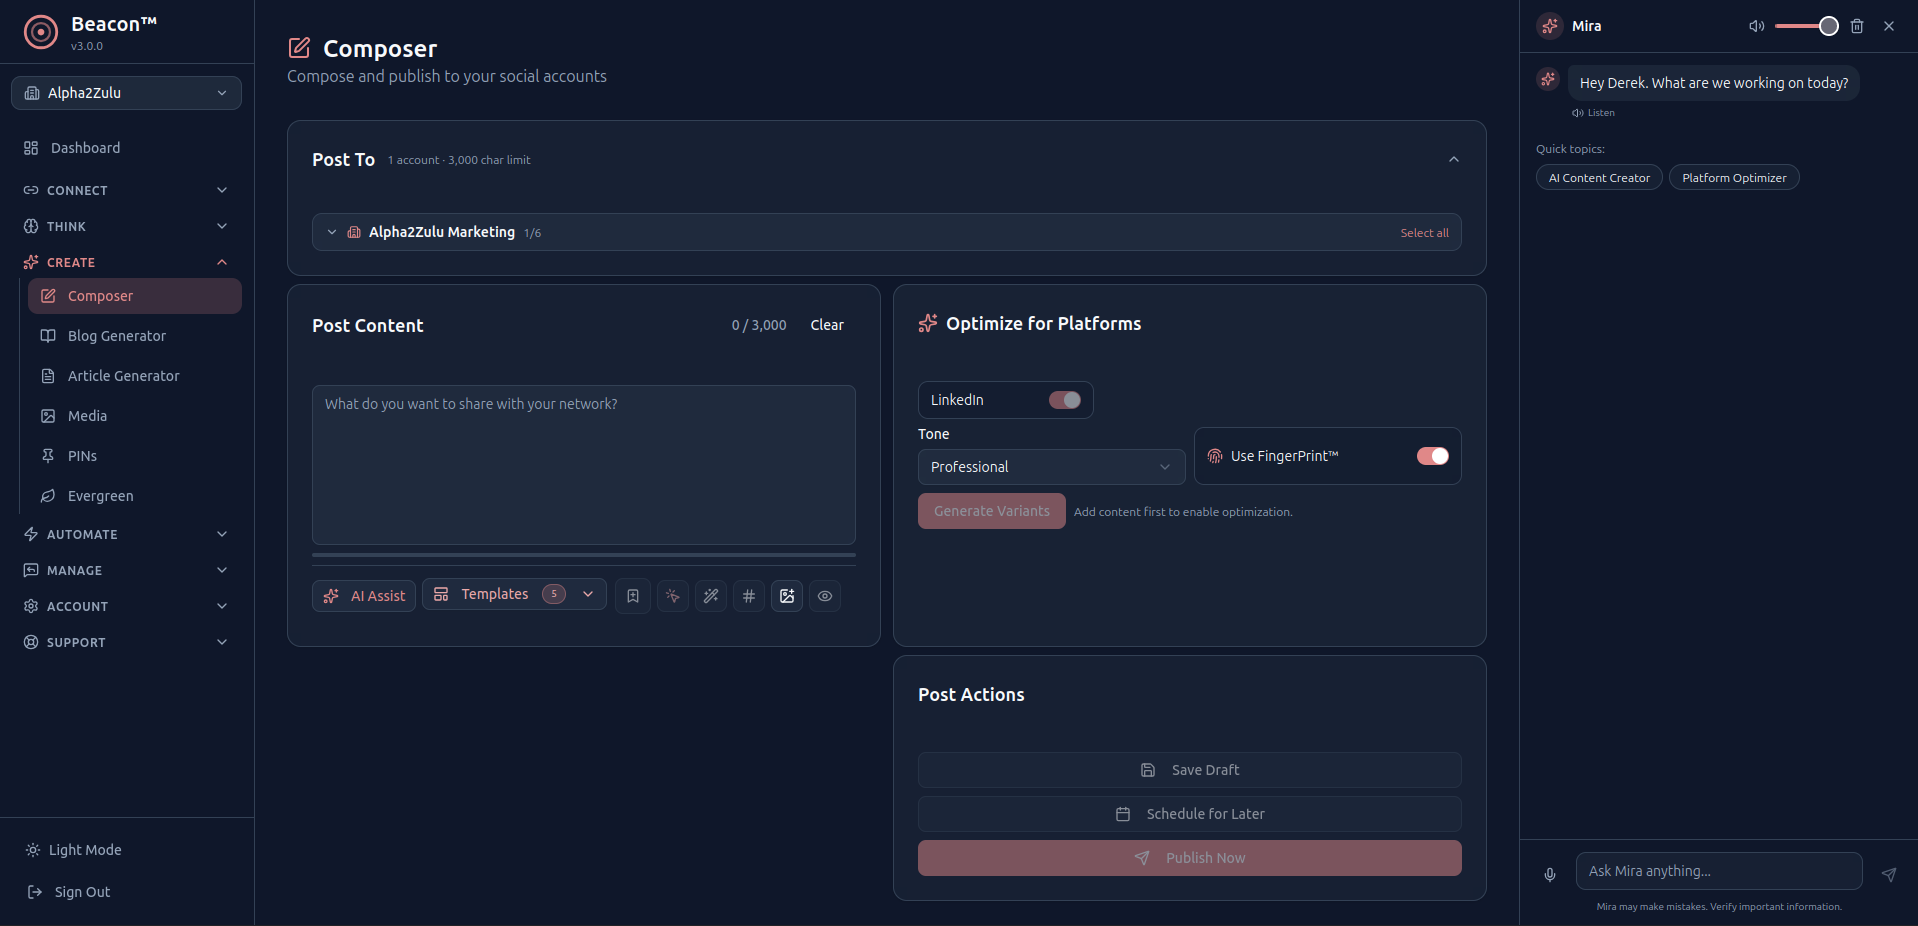
Task: Expand the MANAGE sidebar section
Action: tap(126, 570)
